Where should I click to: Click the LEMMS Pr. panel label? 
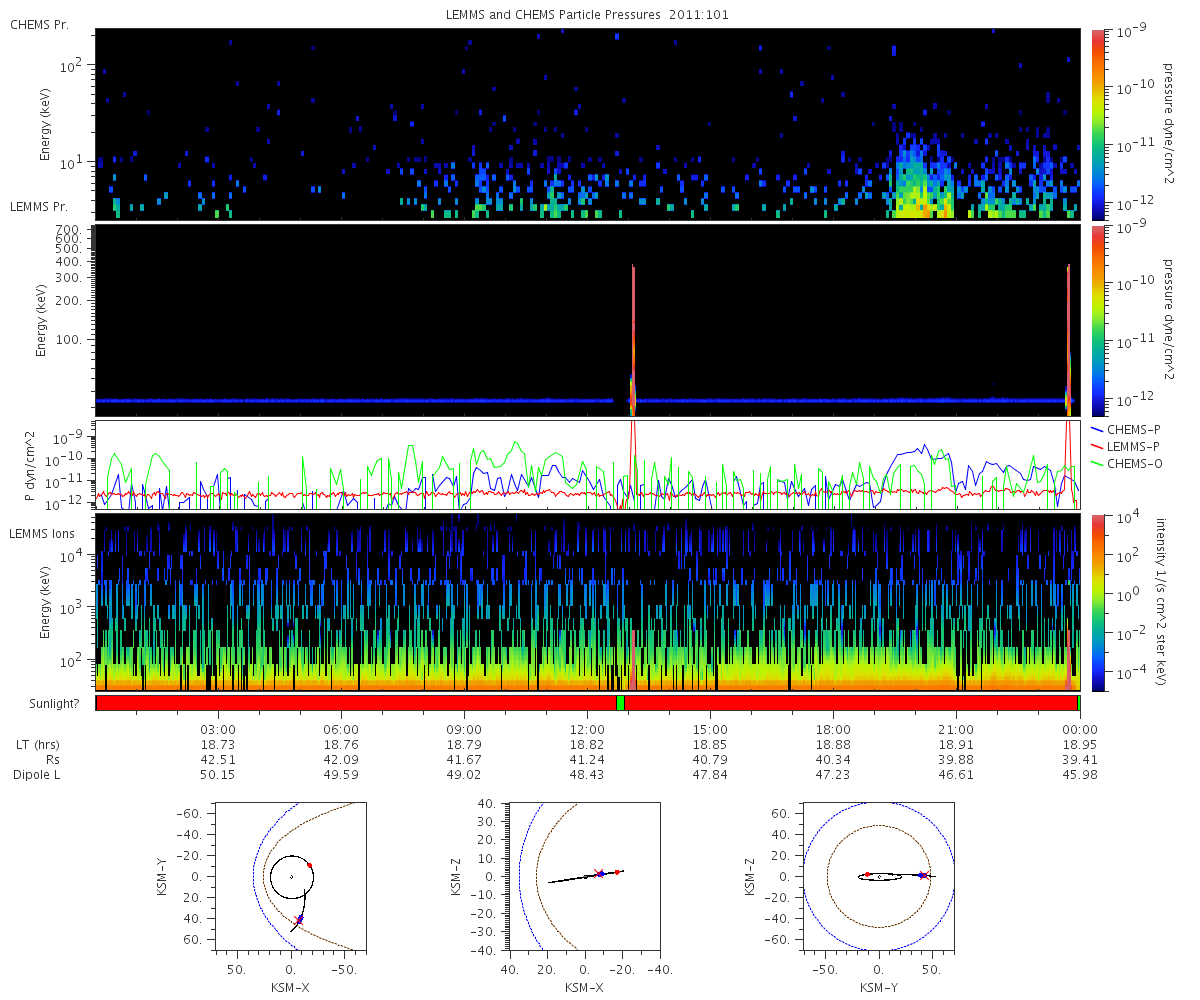(x=39, y=207)
